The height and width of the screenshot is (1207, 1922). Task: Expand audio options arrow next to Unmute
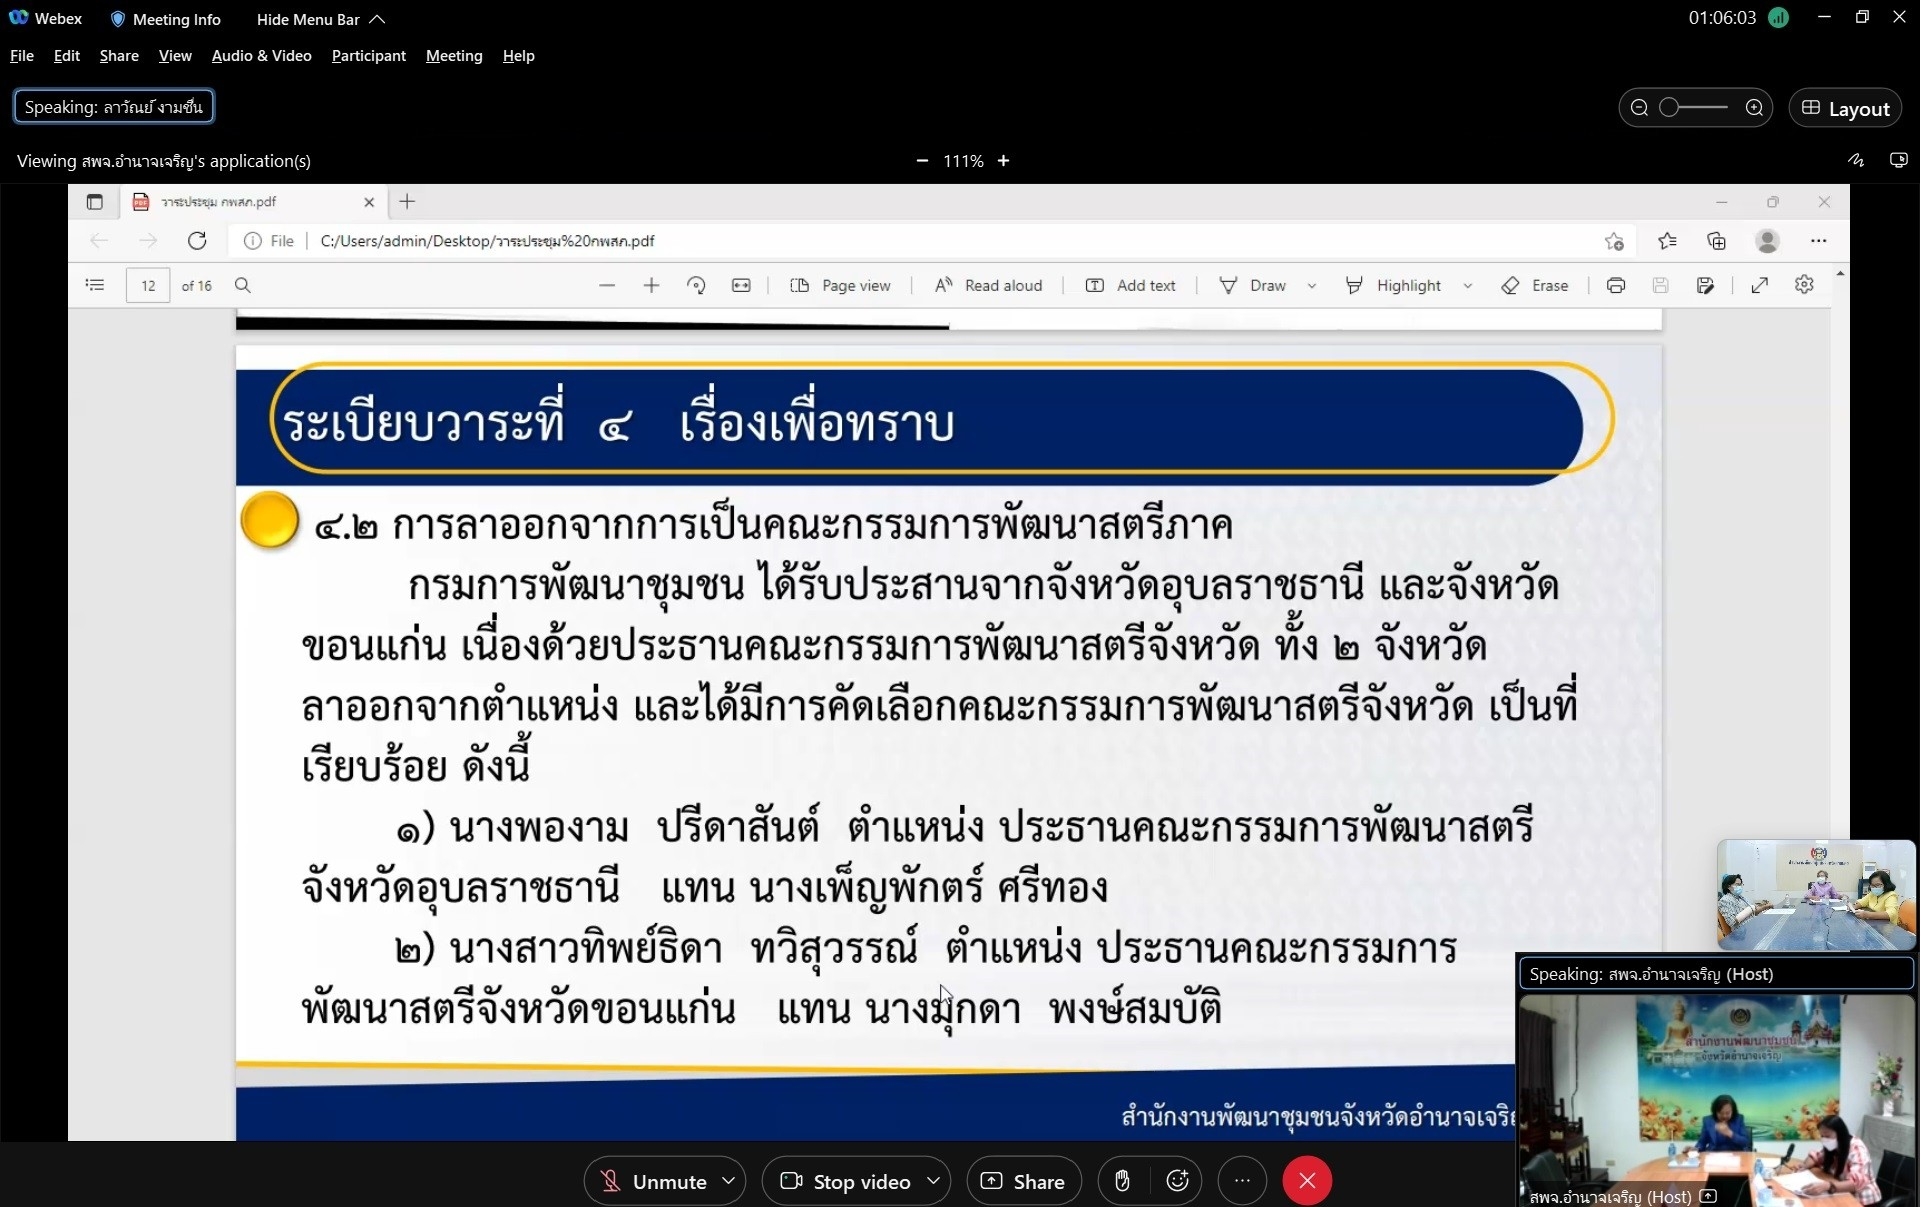coord(729,1181)
